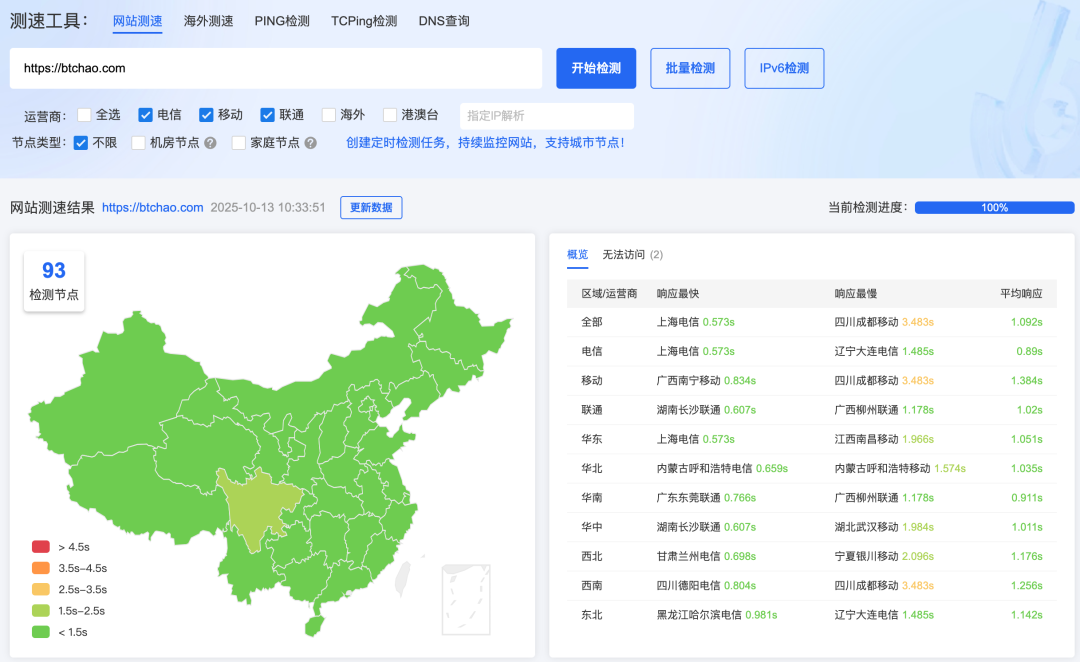Click the 甘肃兰州电信 0.698s cell

pyautogui.click(x=706, y=556)
